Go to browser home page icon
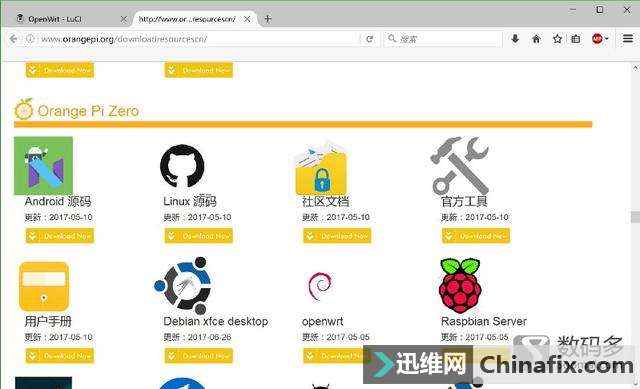This screenshot has width=640, height=389. [x=536, y=39]
